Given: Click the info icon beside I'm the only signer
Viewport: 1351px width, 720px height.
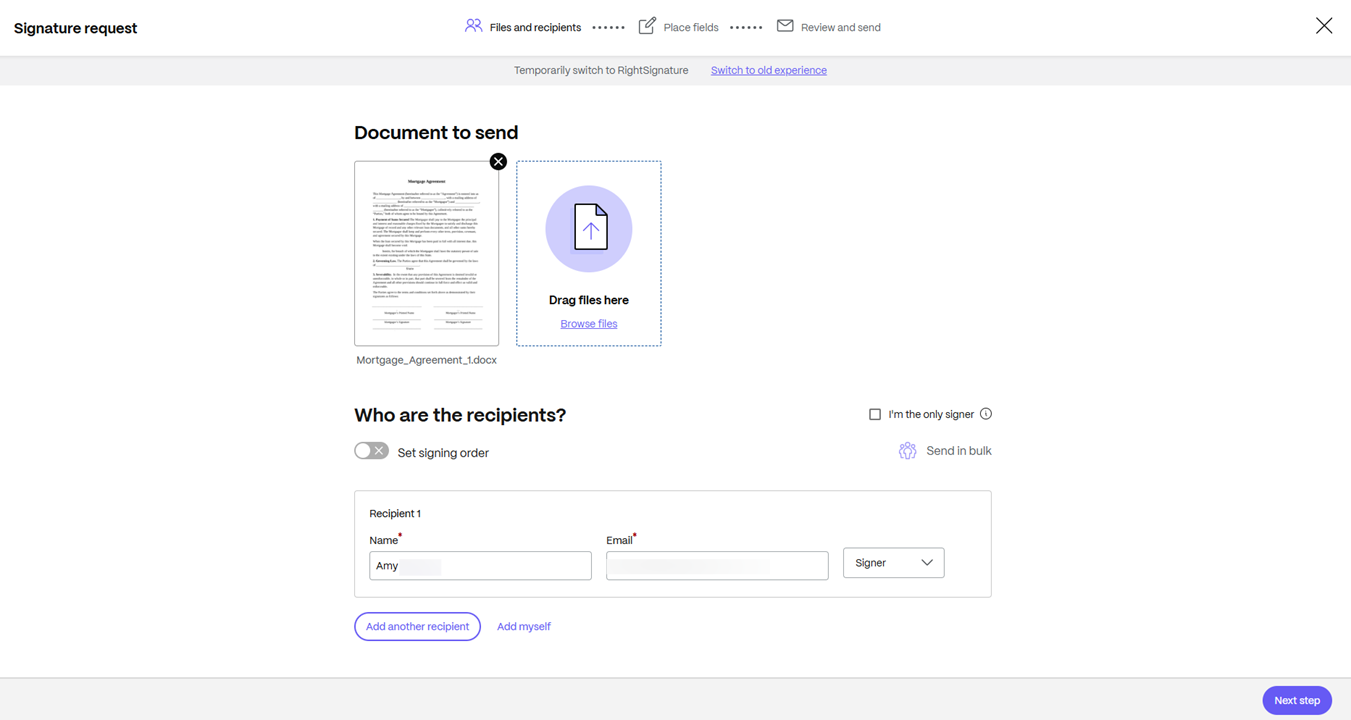Looking at the screenshot, I should coord(986,413).
